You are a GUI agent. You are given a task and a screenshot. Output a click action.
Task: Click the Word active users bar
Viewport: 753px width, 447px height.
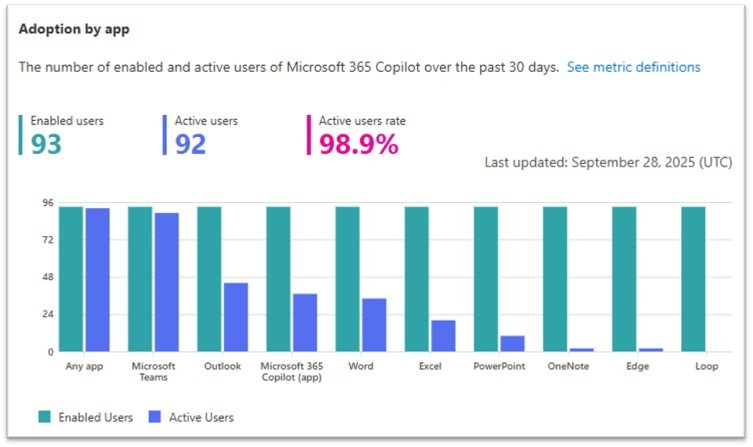pyautogui.click(x=374, y=325)
